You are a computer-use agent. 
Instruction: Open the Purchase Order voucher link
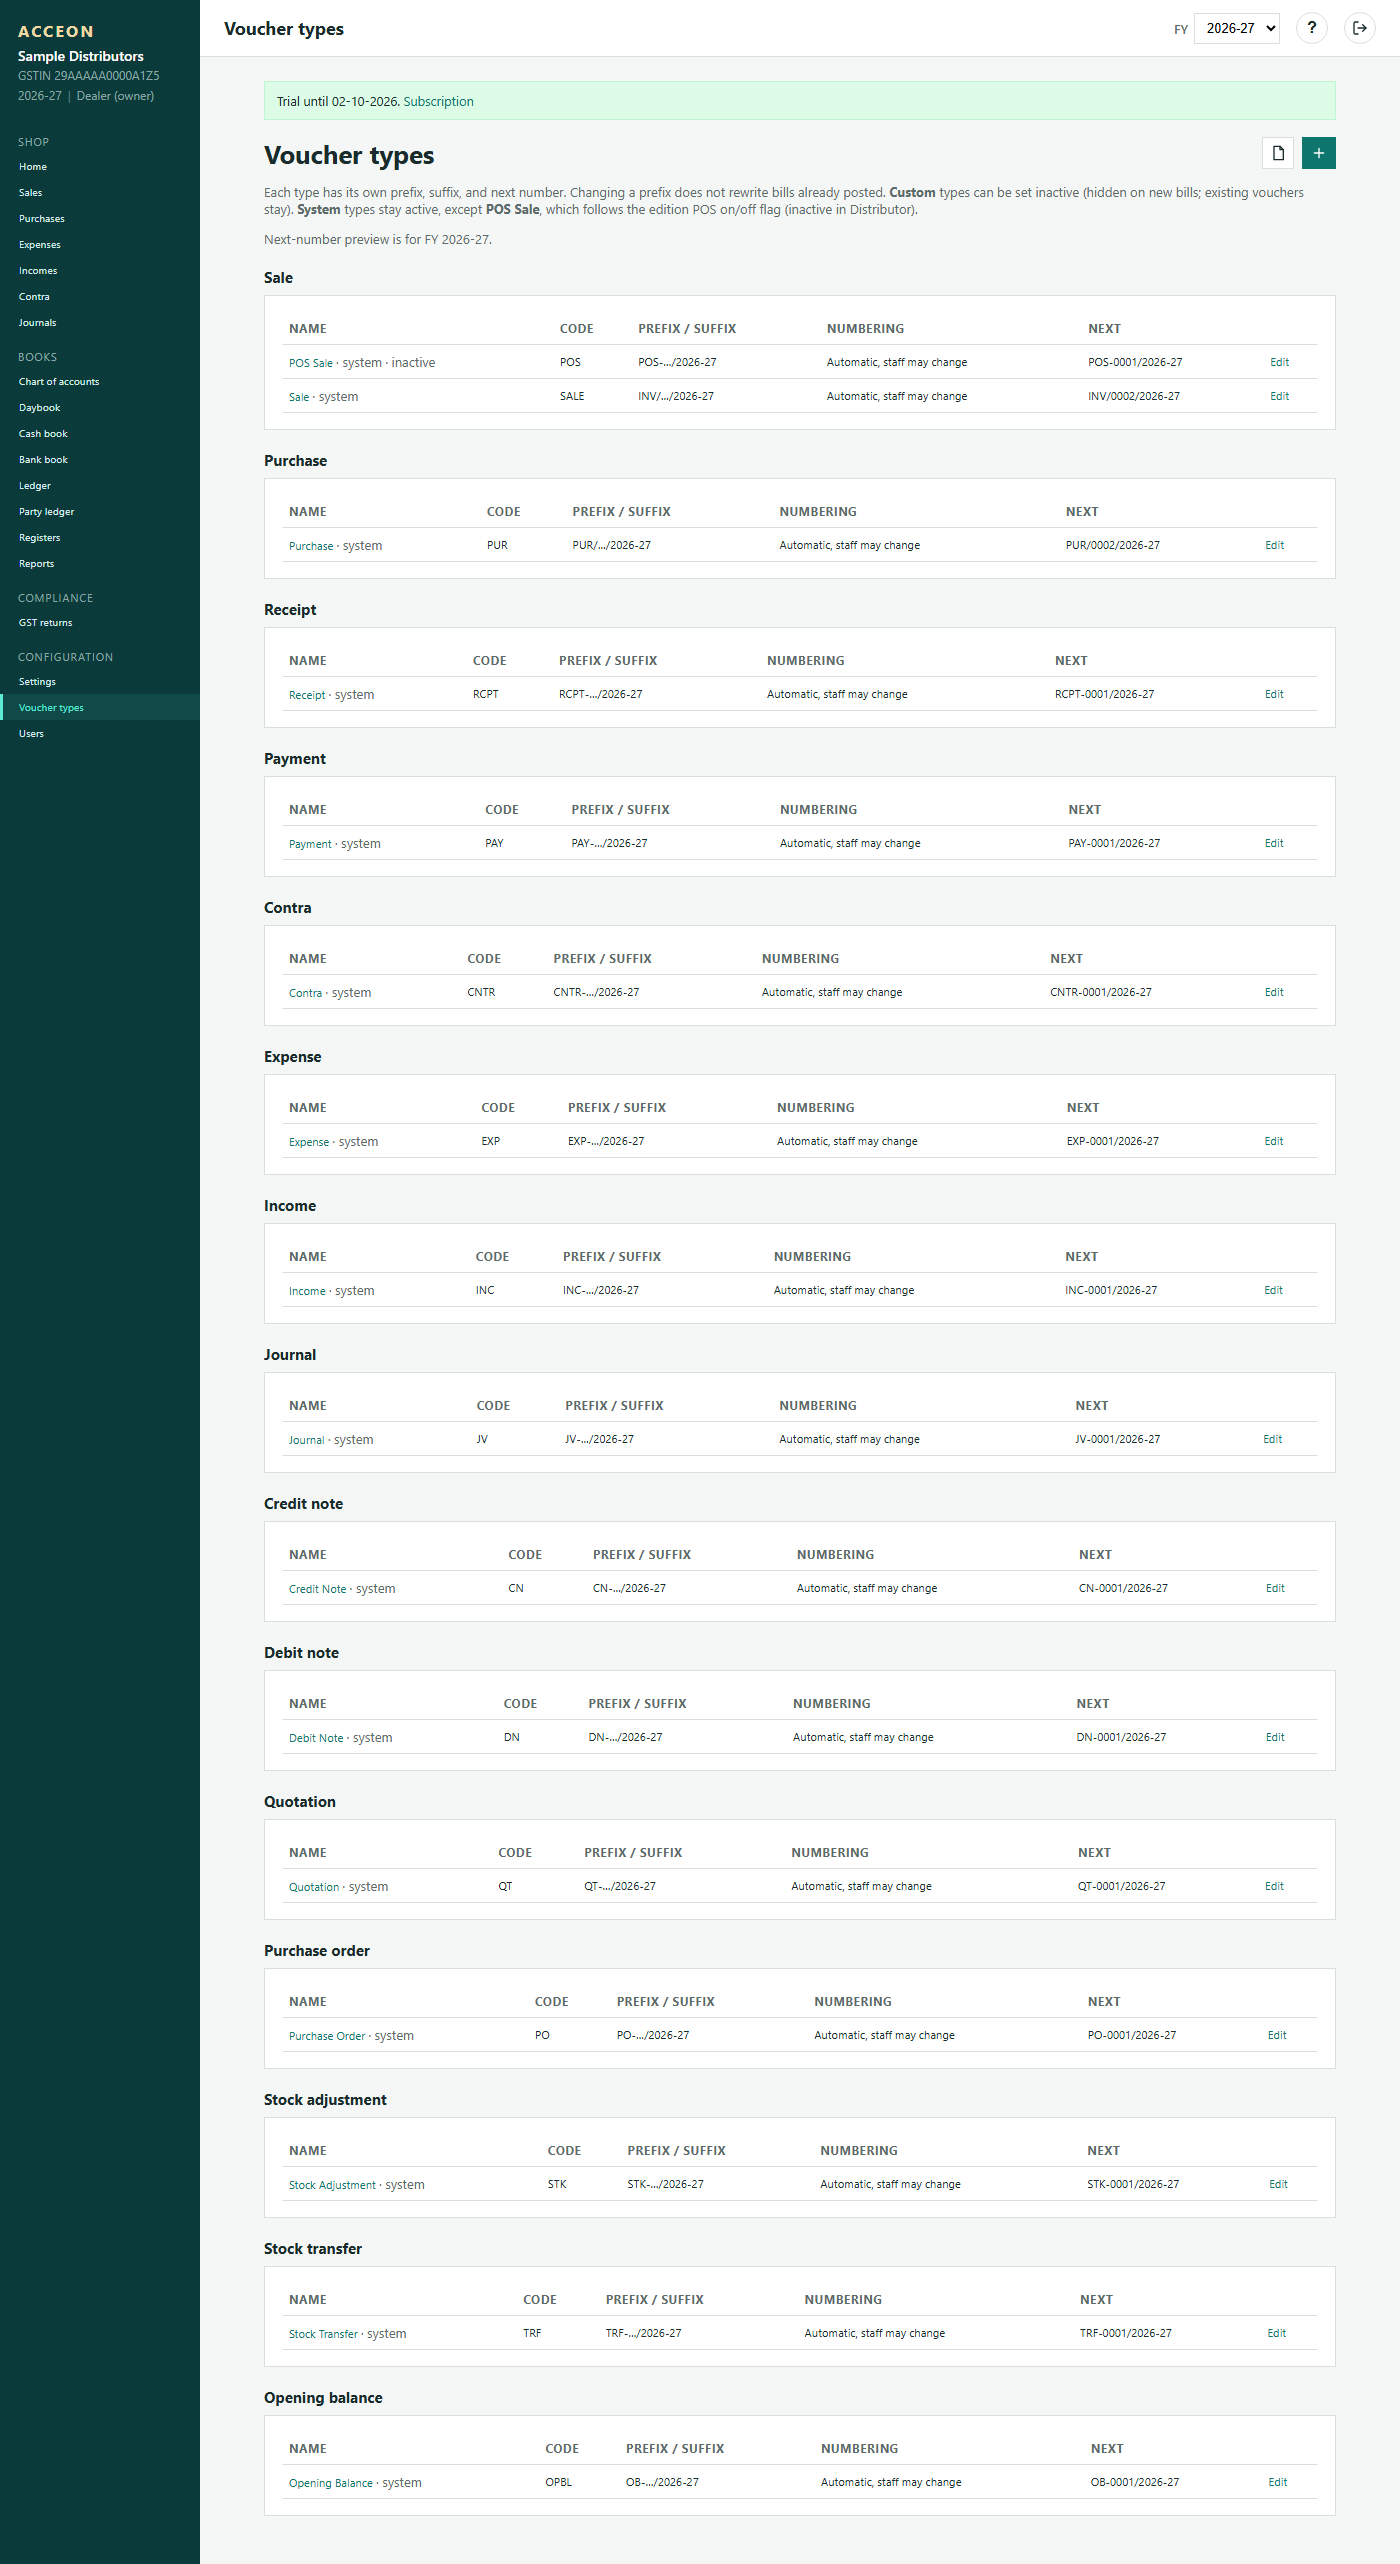coord(327,2036)
